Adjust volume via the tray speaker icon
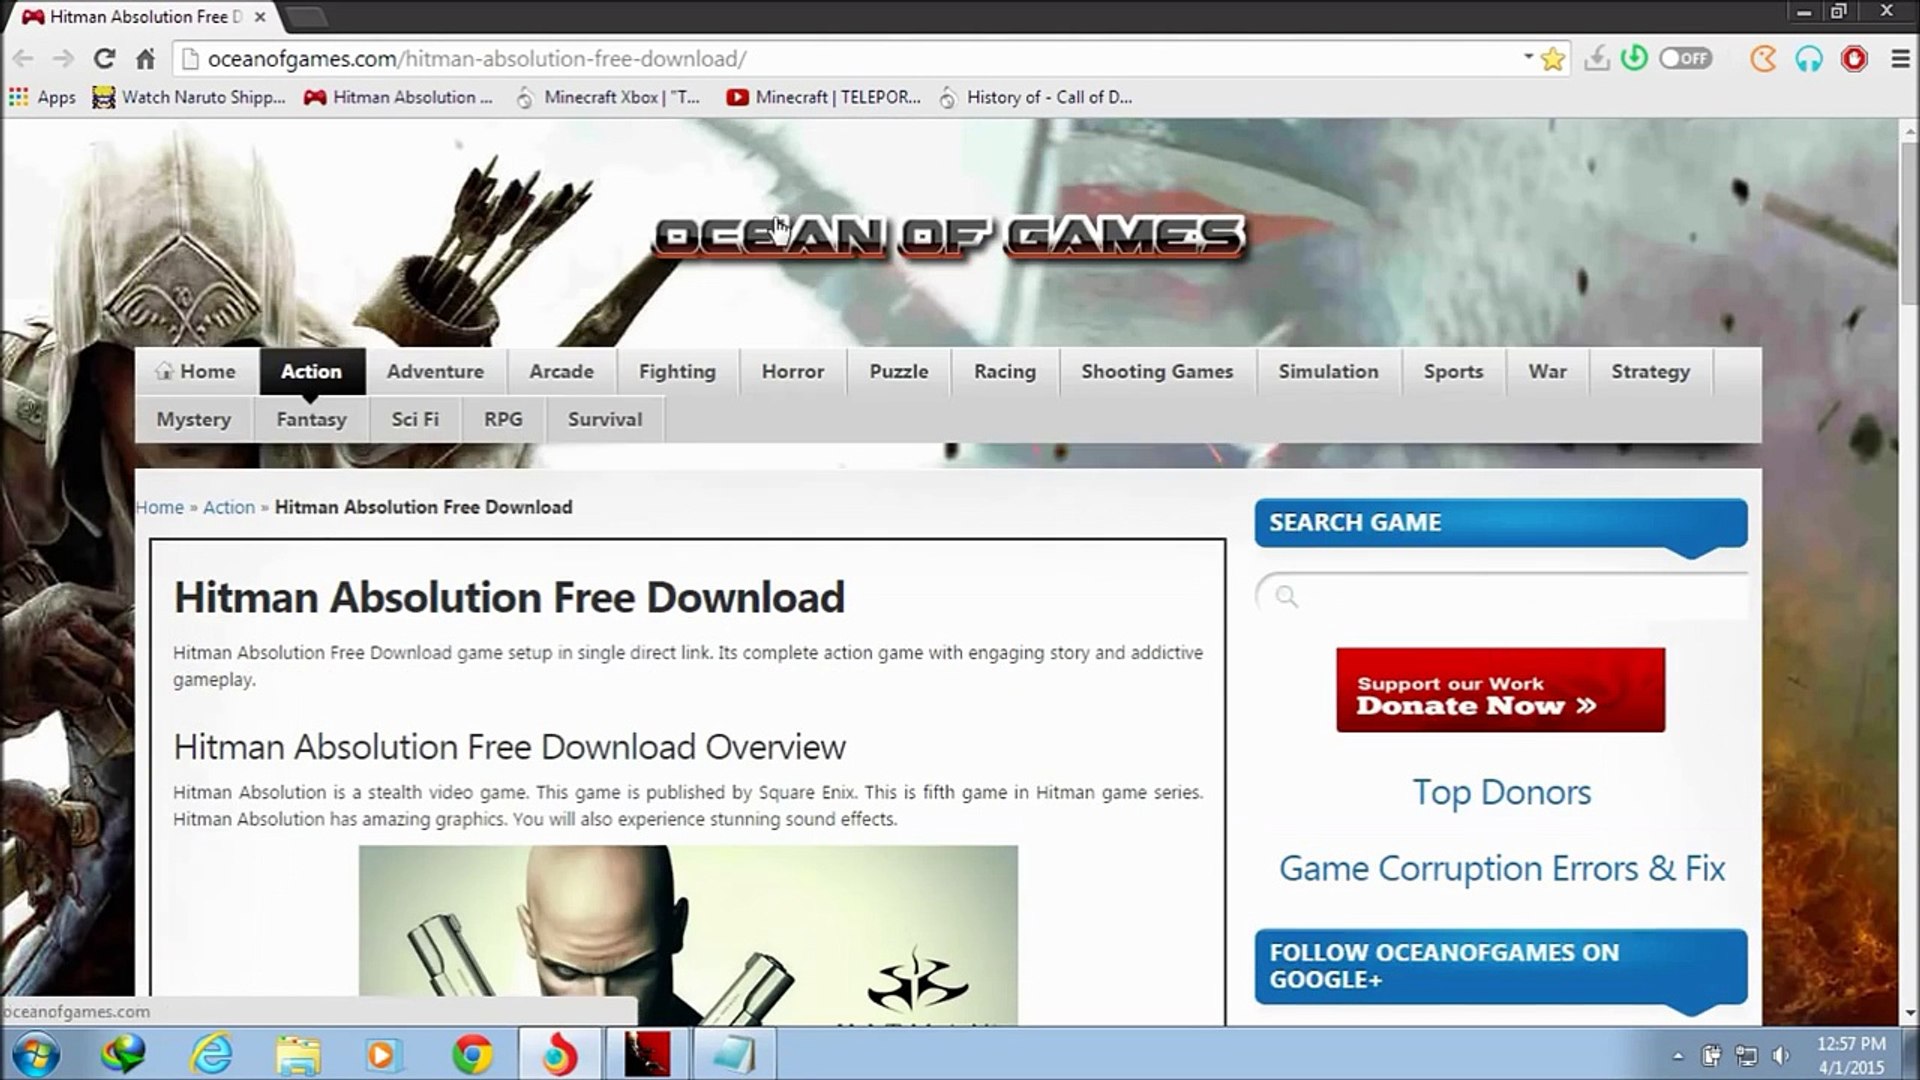 pyautogui.click(x=1781, y=1056)
